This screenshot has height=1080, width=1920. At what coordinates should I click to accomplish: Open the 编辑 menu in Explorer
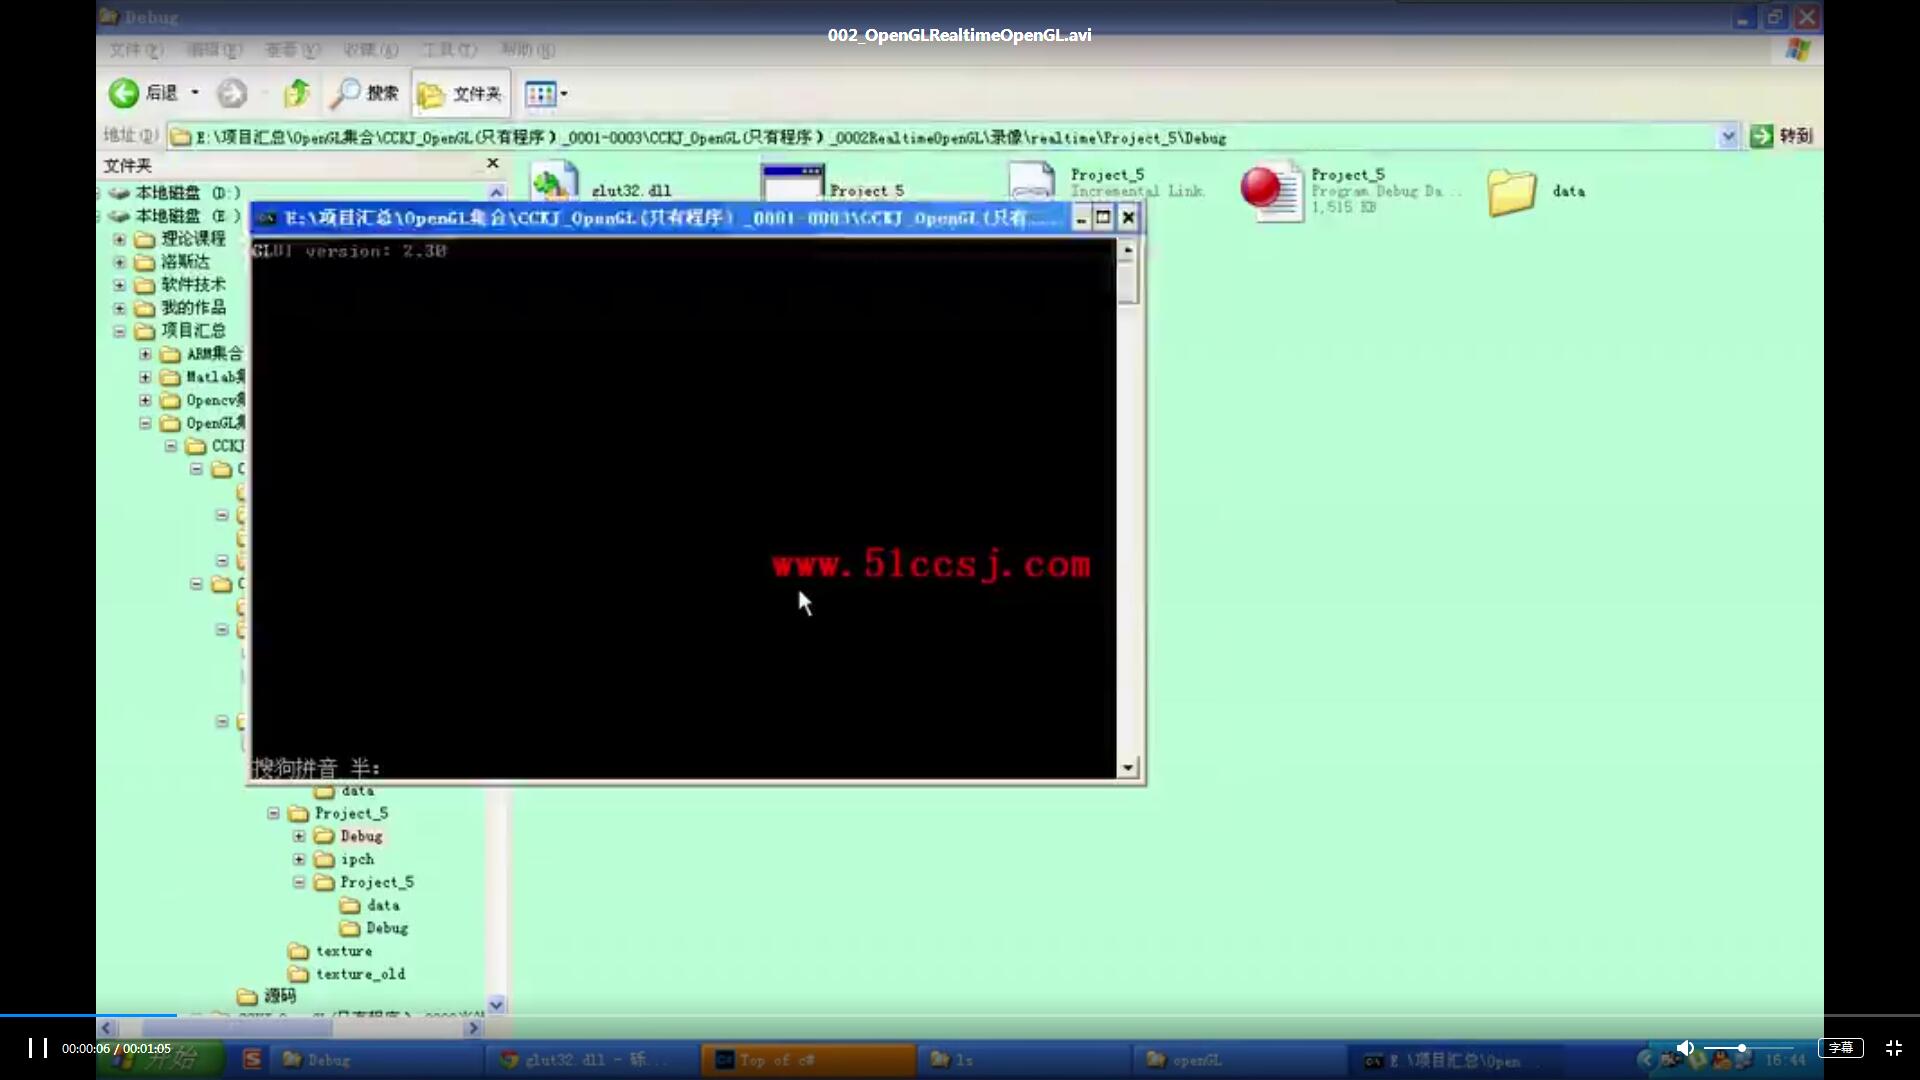[x=213, y=49]
